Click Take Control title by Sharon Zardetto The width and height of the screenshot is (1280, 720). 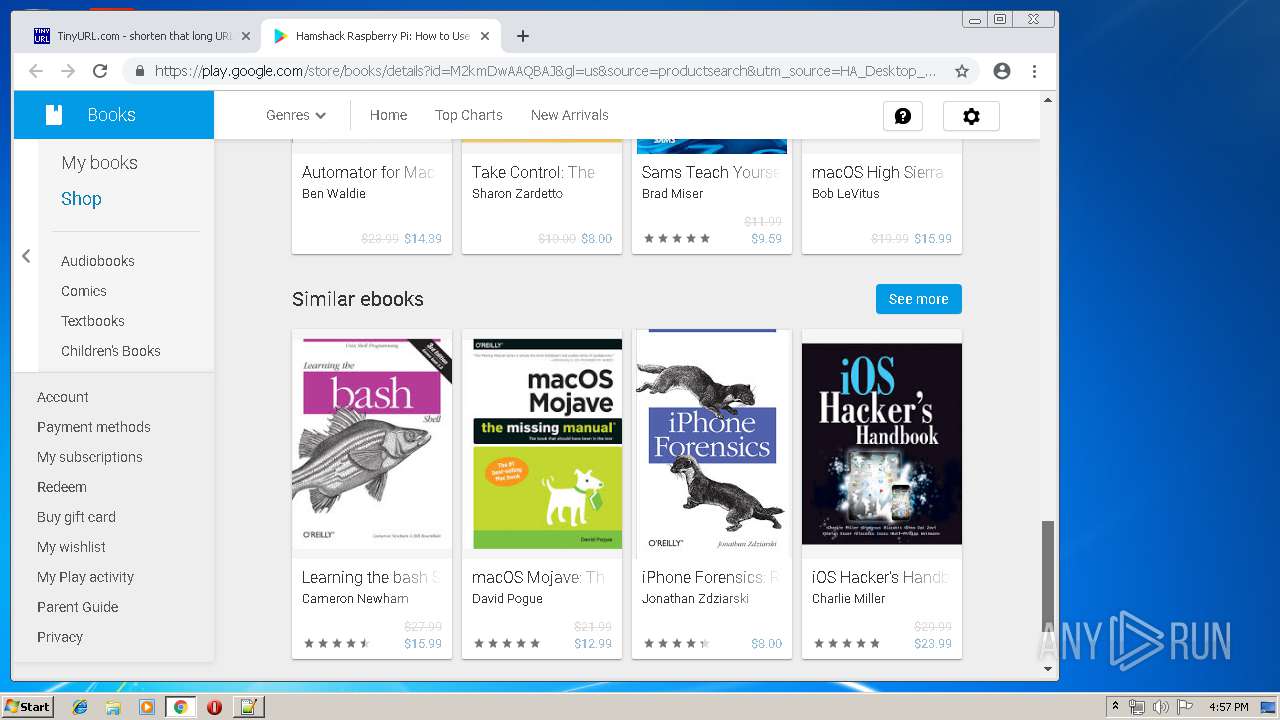tap(533, 172)
